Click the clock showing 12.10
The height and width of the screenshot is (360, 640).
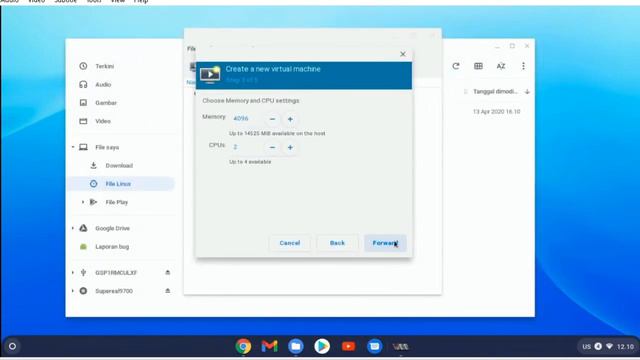pyautogui.click(x=625, y=347)
